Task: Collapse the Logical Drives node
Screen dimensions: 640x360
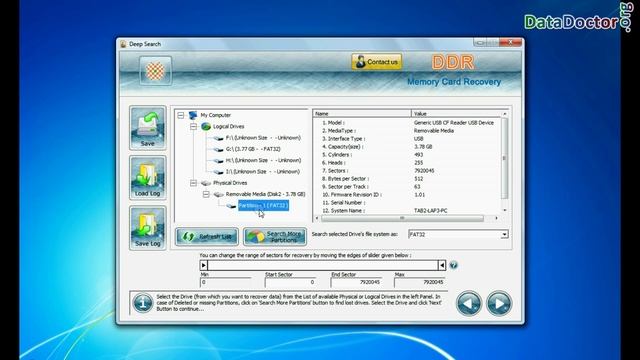Action: click(x=193, y=127)
